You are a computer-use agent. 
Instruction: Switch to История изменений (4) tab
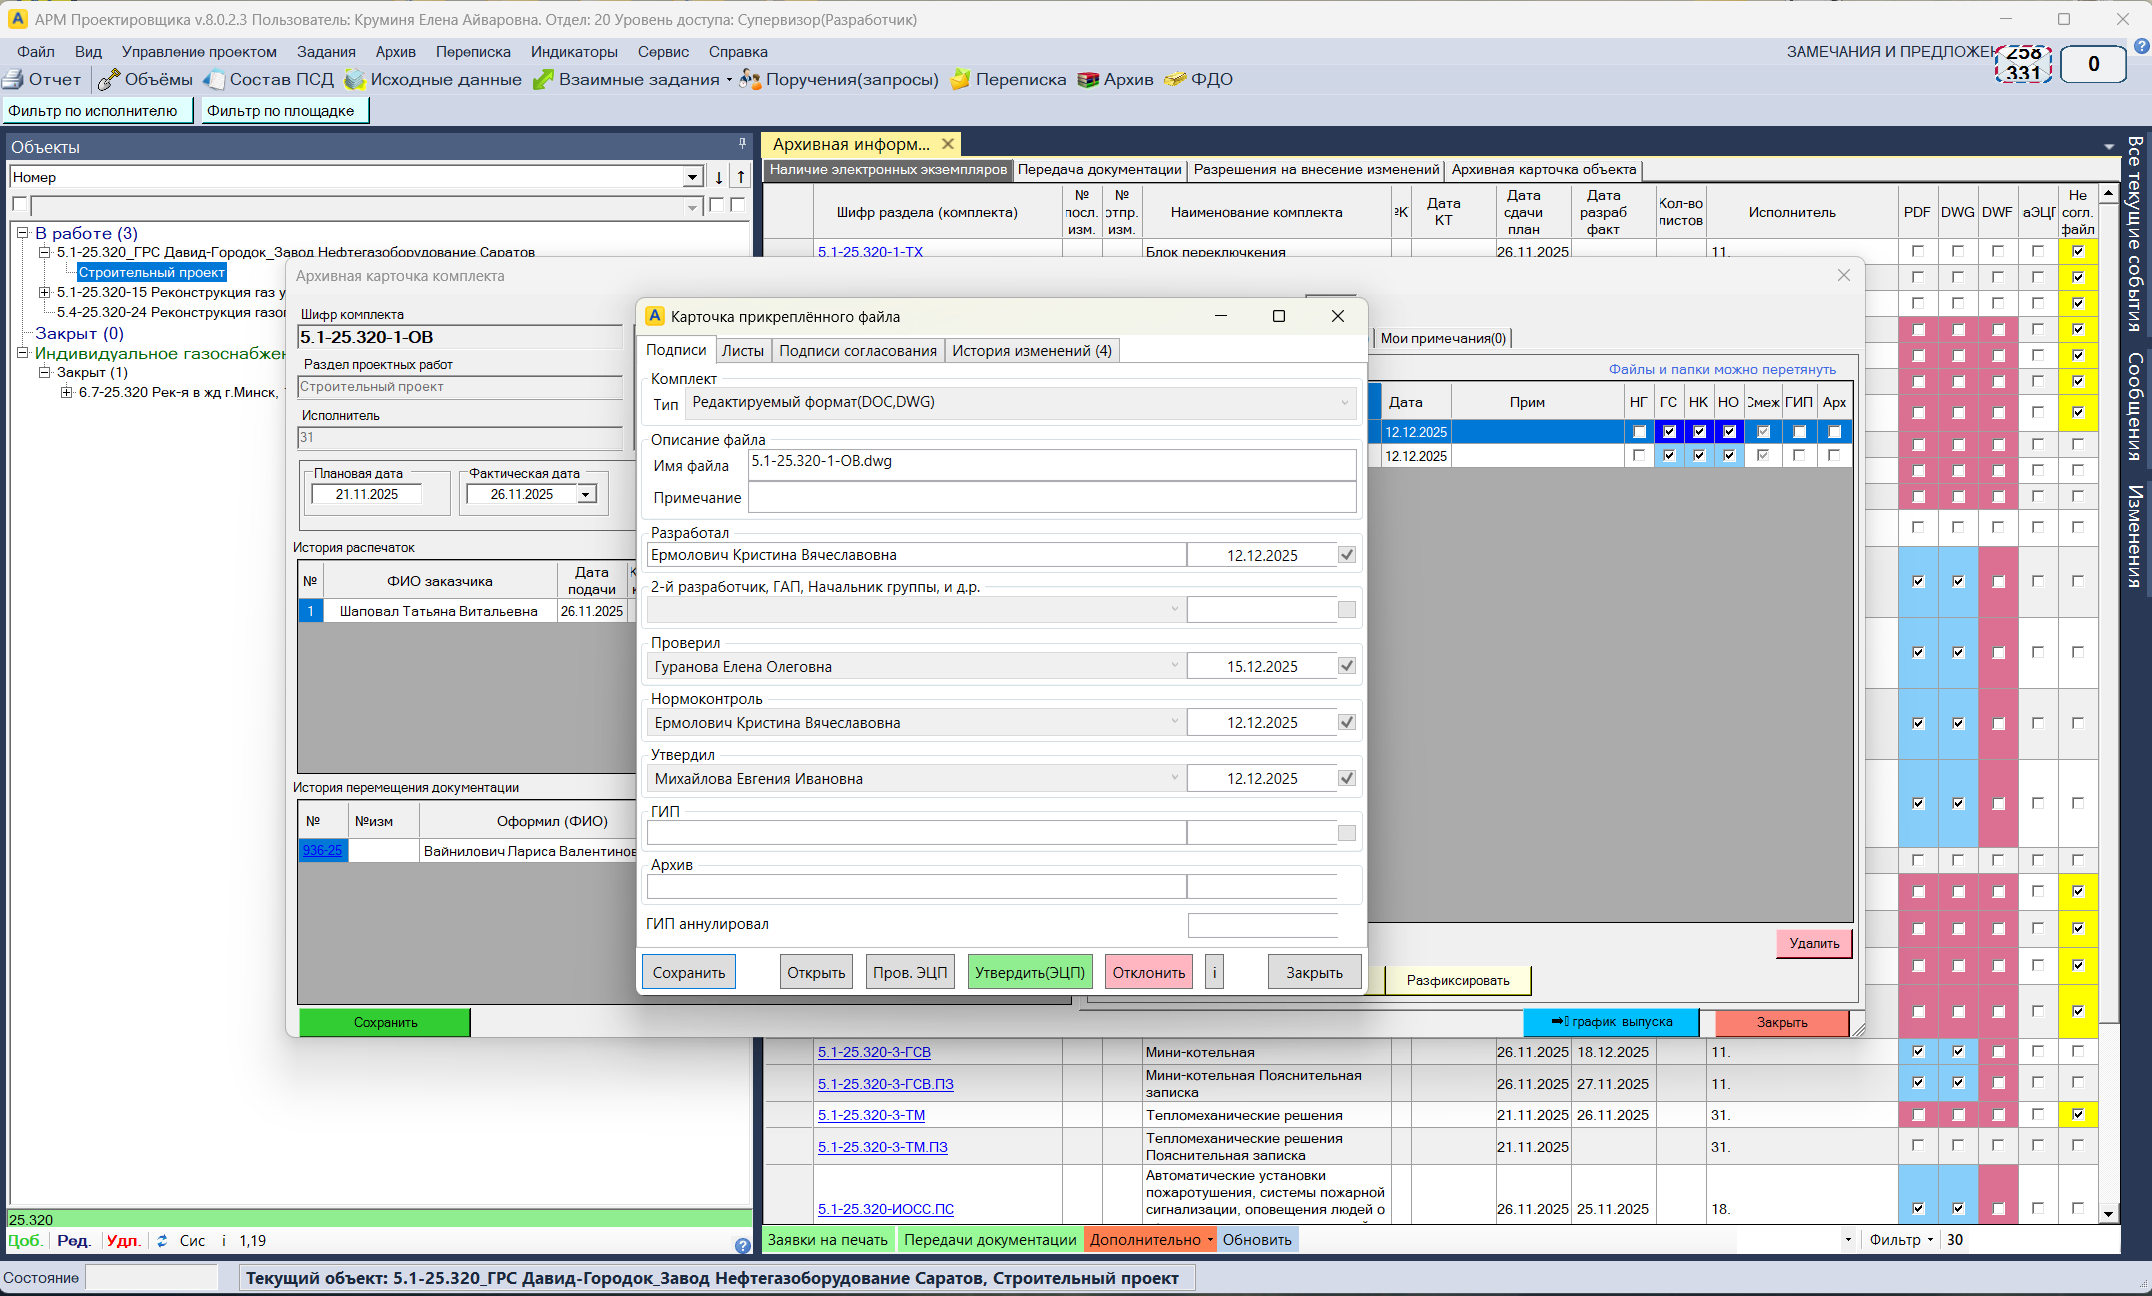[x=1031, y=351]
